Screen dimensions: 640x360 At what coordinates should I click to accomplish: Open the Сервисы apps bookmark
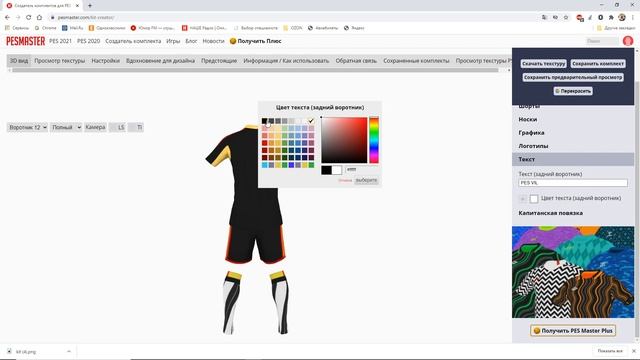[x=17, y=28]
